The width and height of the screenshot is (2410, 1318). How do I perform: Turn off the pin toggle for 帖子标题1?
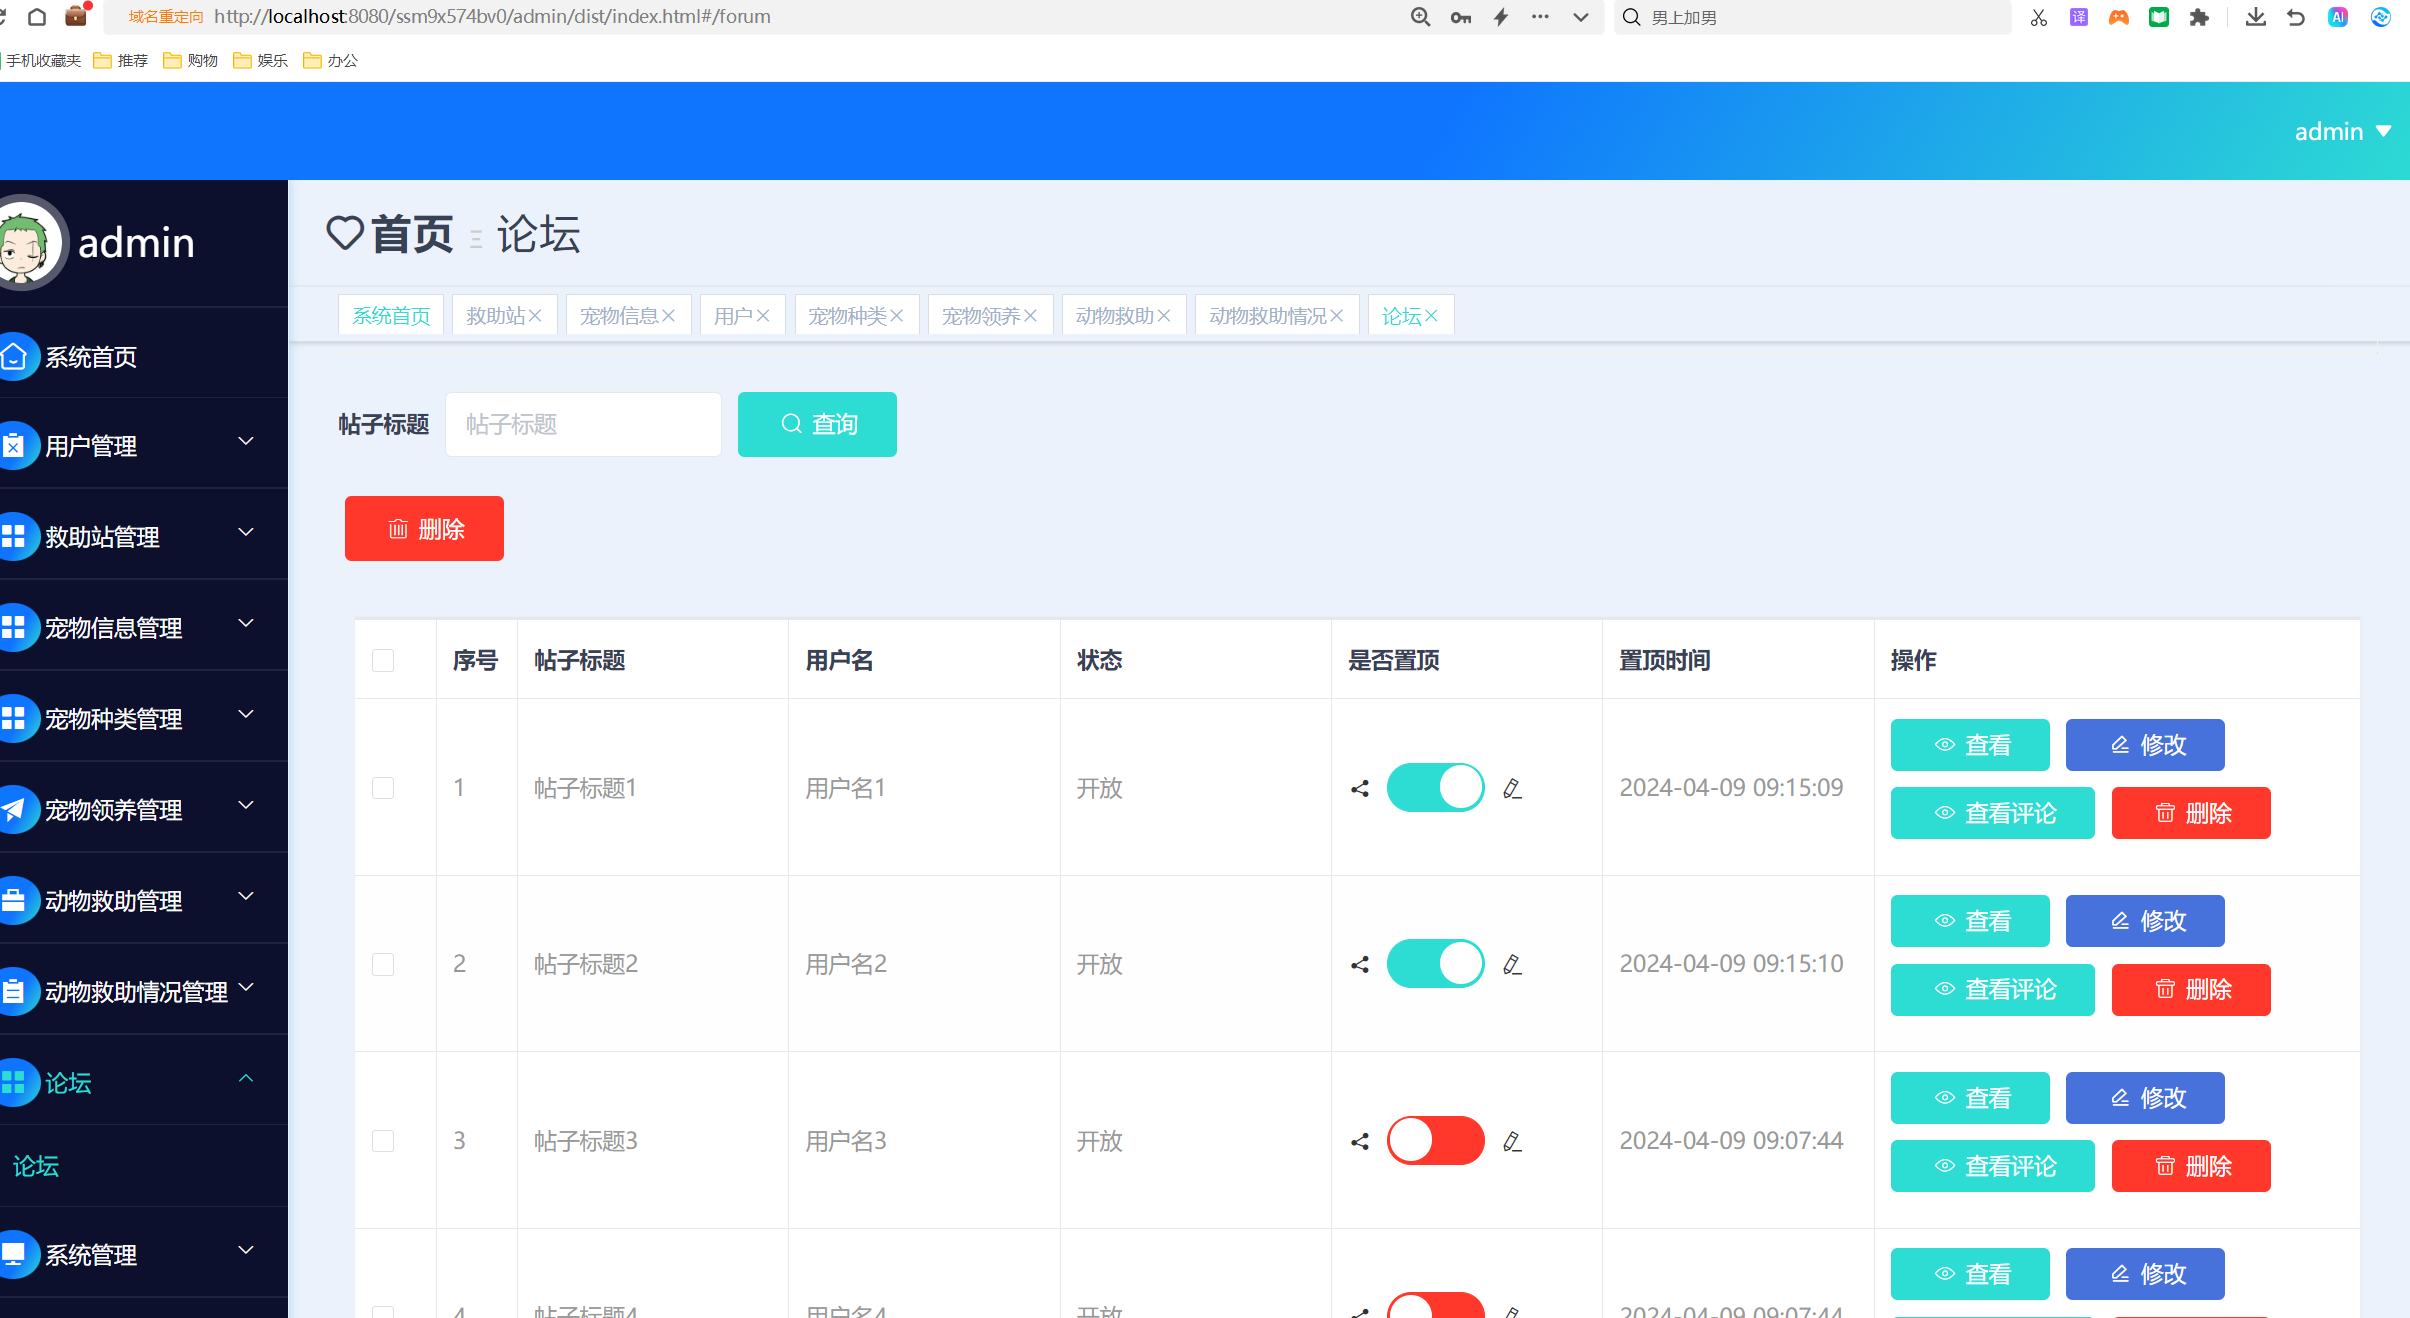pyautogui.click(x=1435, y=788)
